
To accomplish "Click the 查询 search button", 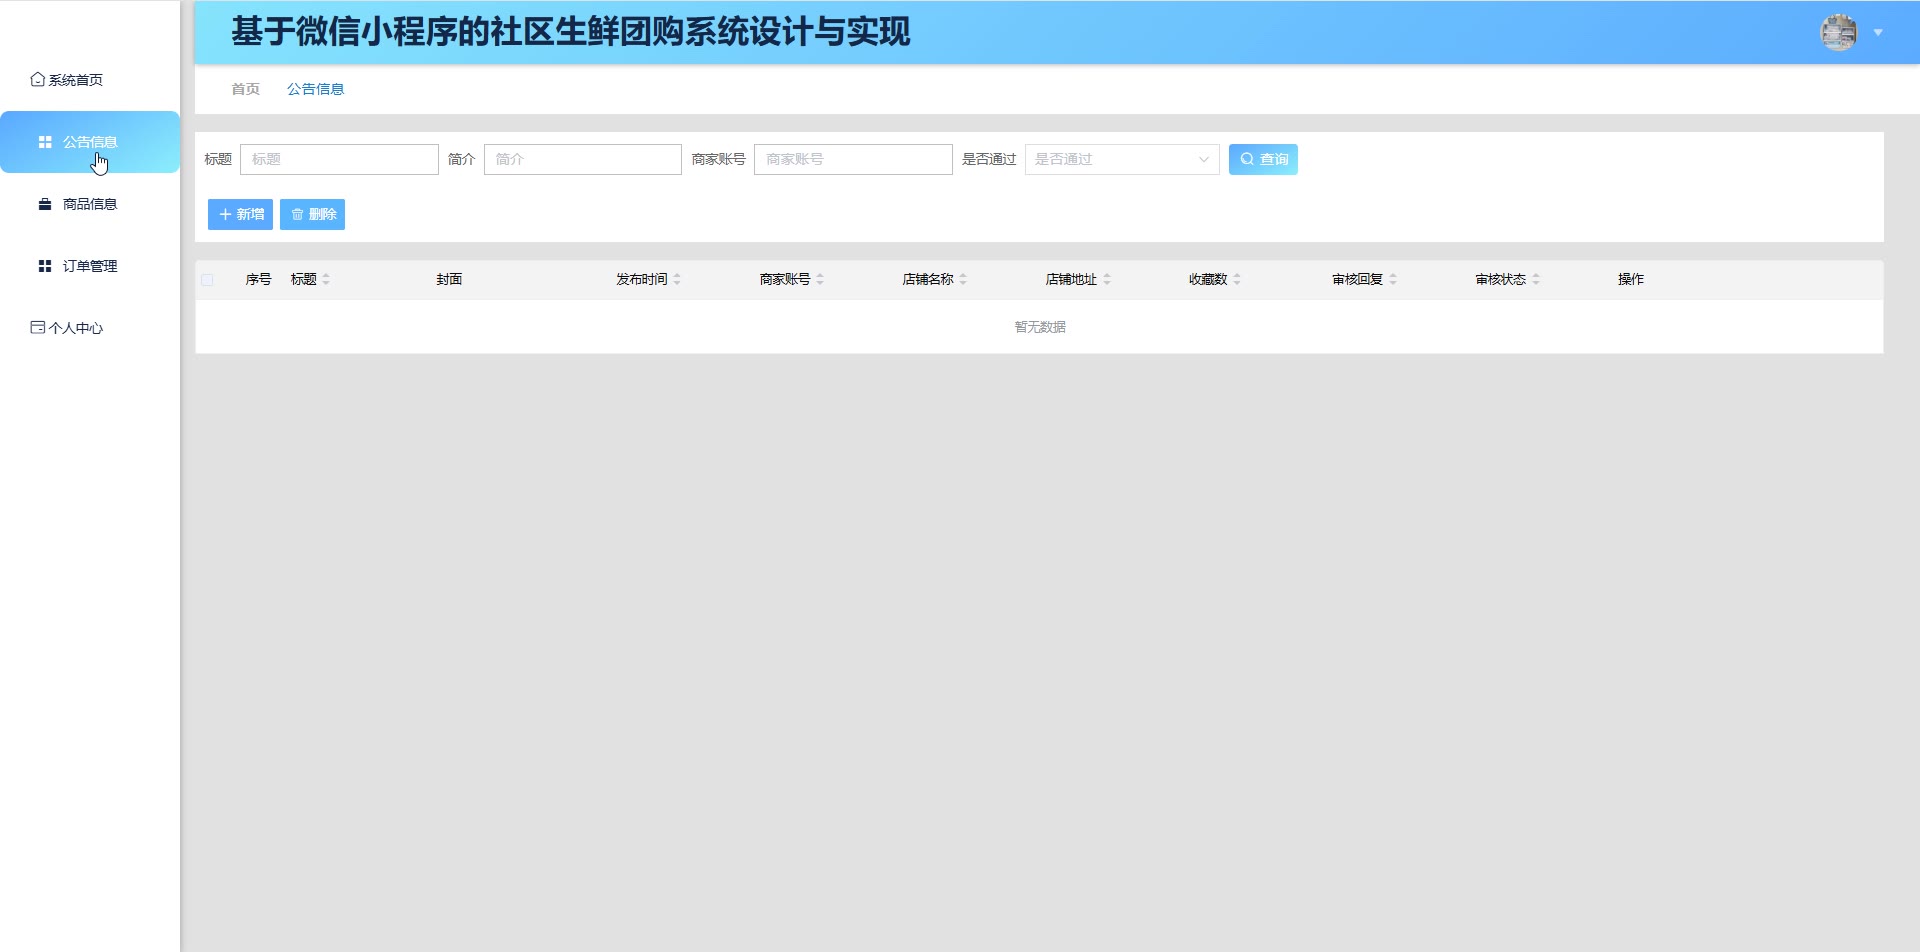I will coord(1263,159).
